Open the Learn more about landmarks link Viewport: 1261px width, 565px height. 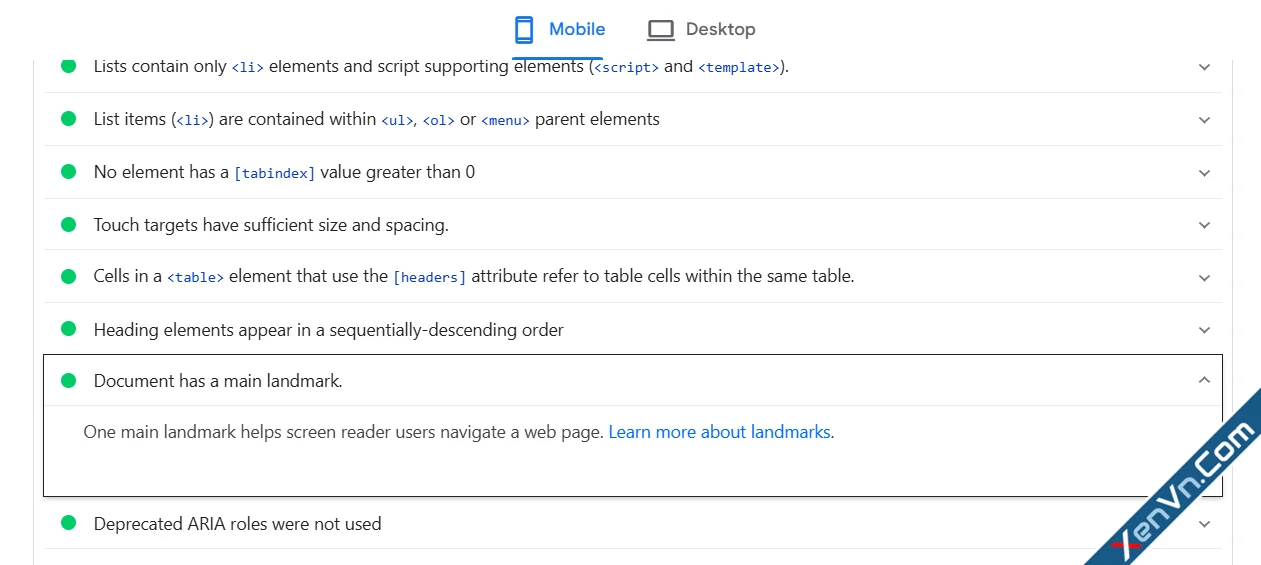pos(719,432)
